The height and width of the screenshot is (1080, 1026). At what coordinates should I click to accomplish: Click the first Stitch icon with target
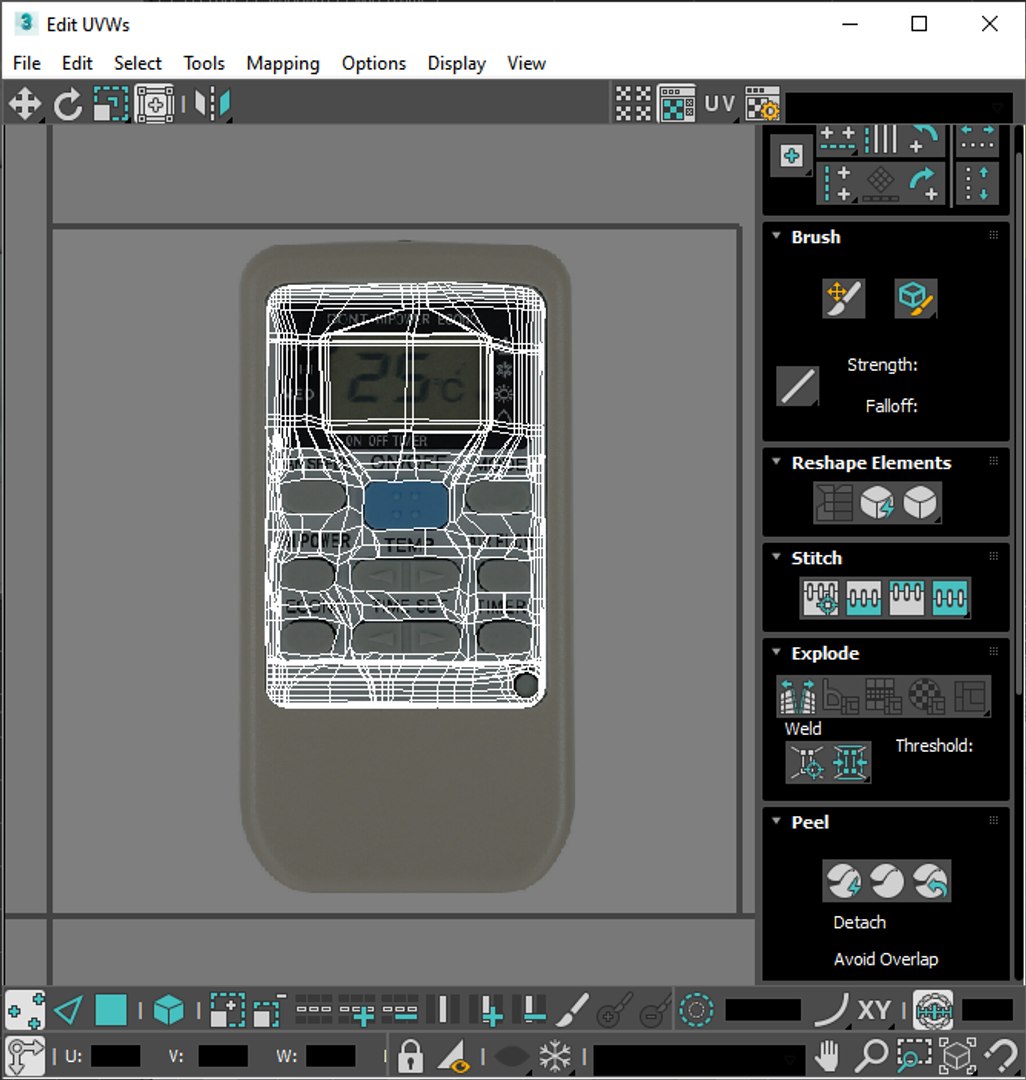click(x=821, y=596)
